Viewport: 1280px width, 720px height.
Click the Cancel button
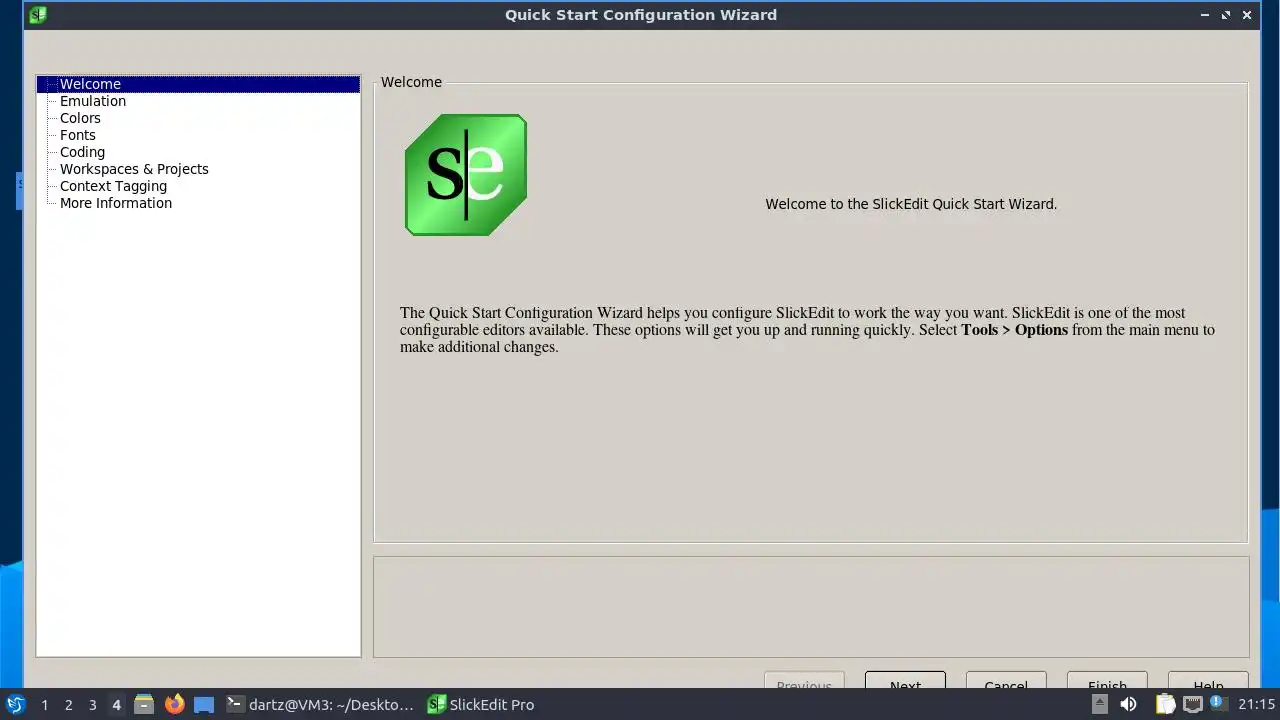[1006, 680]
